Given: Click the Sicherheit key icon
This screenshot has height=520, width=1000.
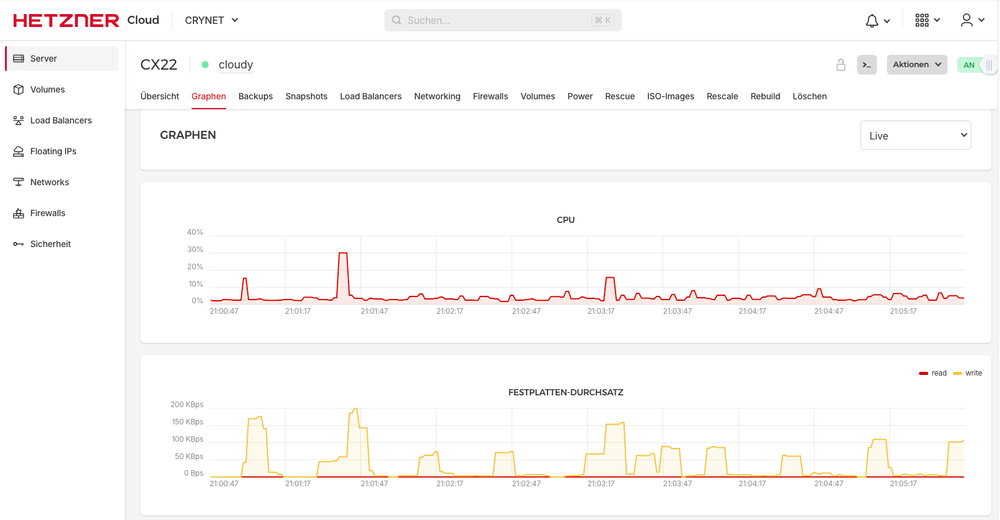Looking at the screenshot, I should [19, 245].
